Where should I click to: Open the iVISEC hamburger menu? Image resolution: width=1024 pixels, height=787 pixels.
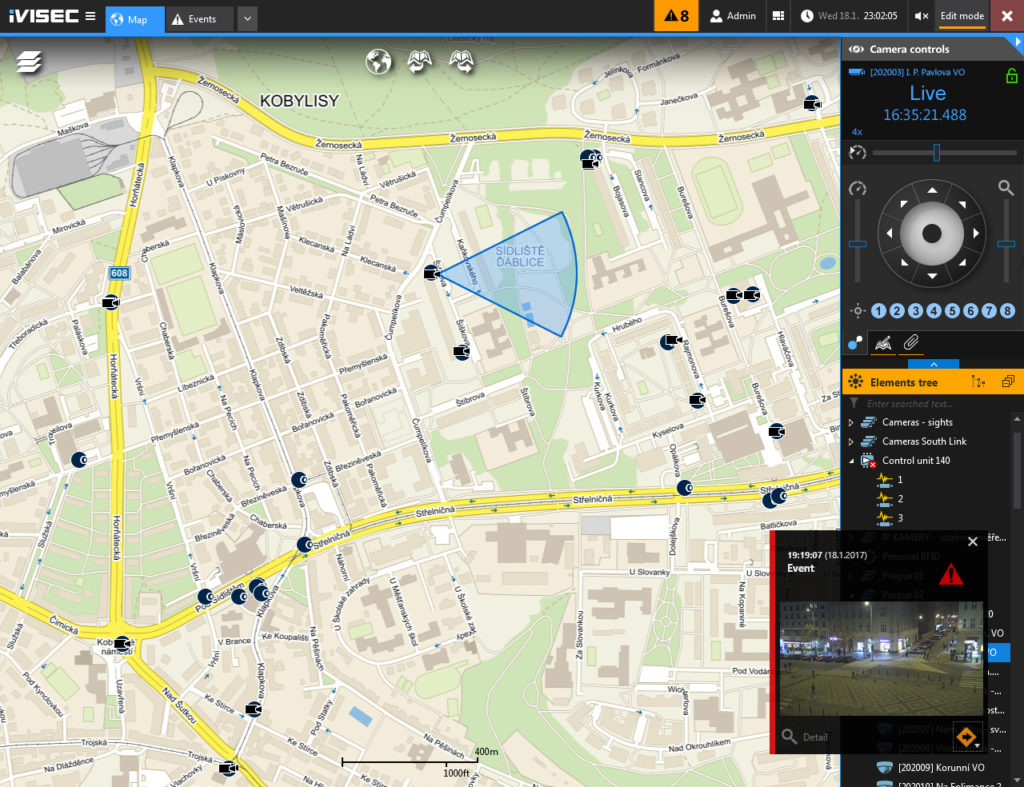click(90, 16)
